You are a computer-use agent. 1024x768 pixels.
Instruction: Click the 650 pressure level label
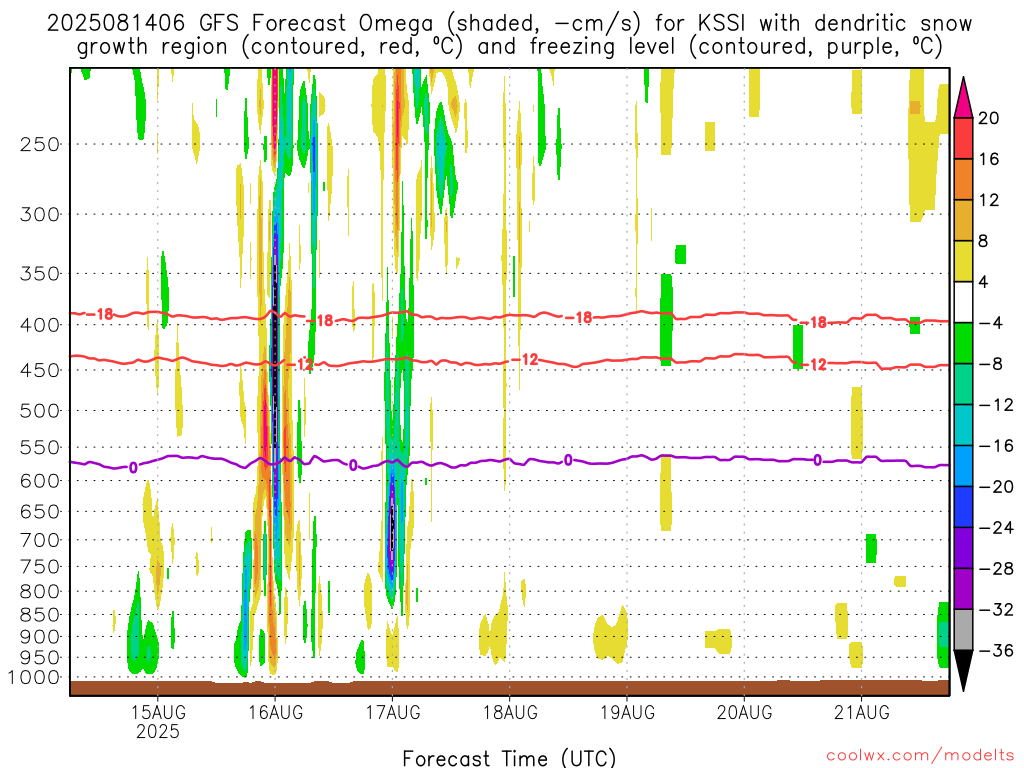(40, 511)
